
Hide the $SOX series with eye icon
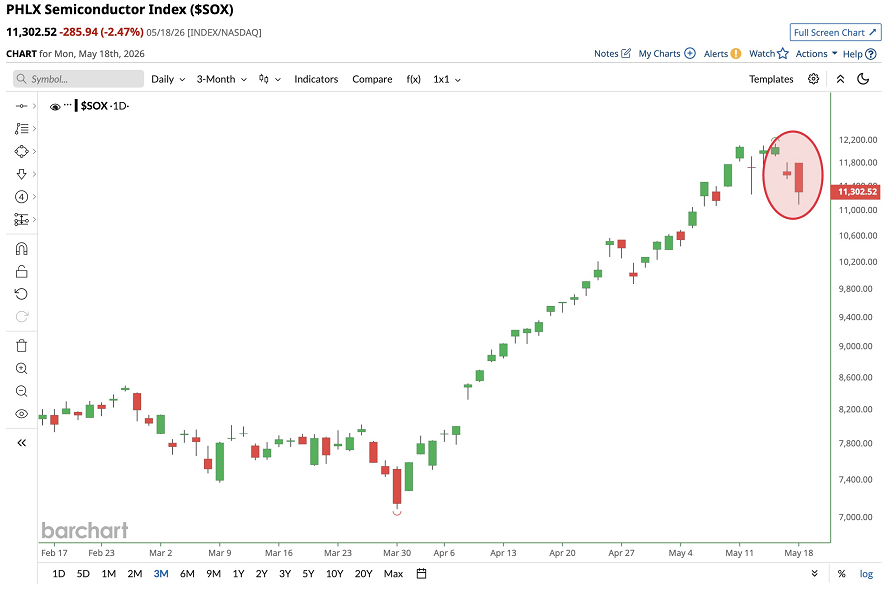[x=55, y=107]
